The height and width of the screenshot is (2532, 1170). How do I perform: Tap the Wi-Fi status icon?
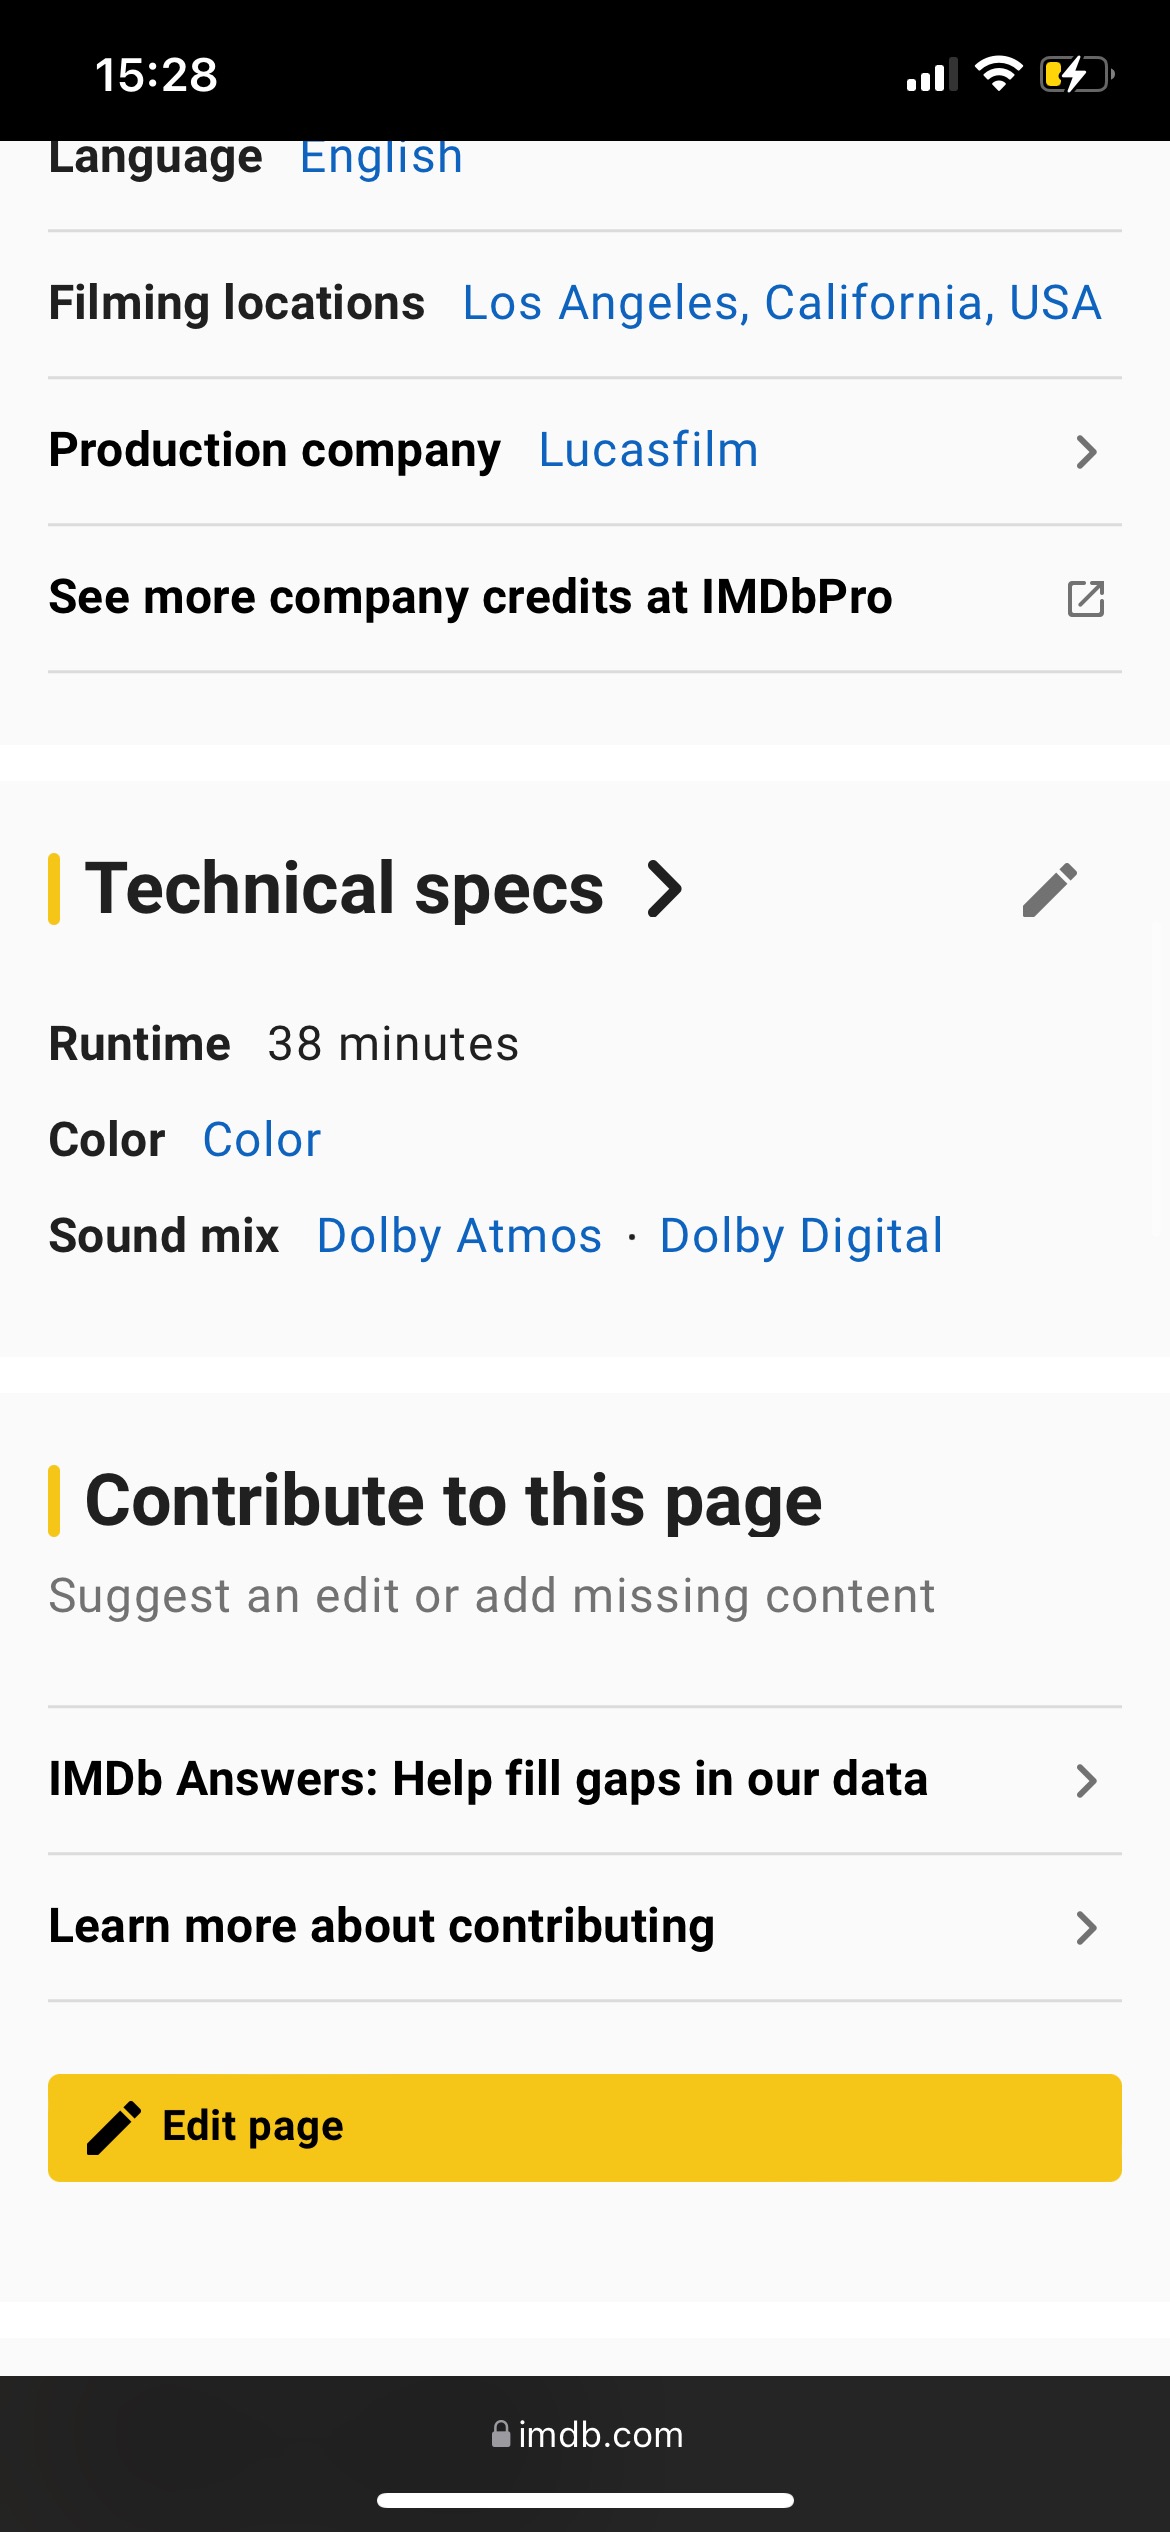pos(998,74)
